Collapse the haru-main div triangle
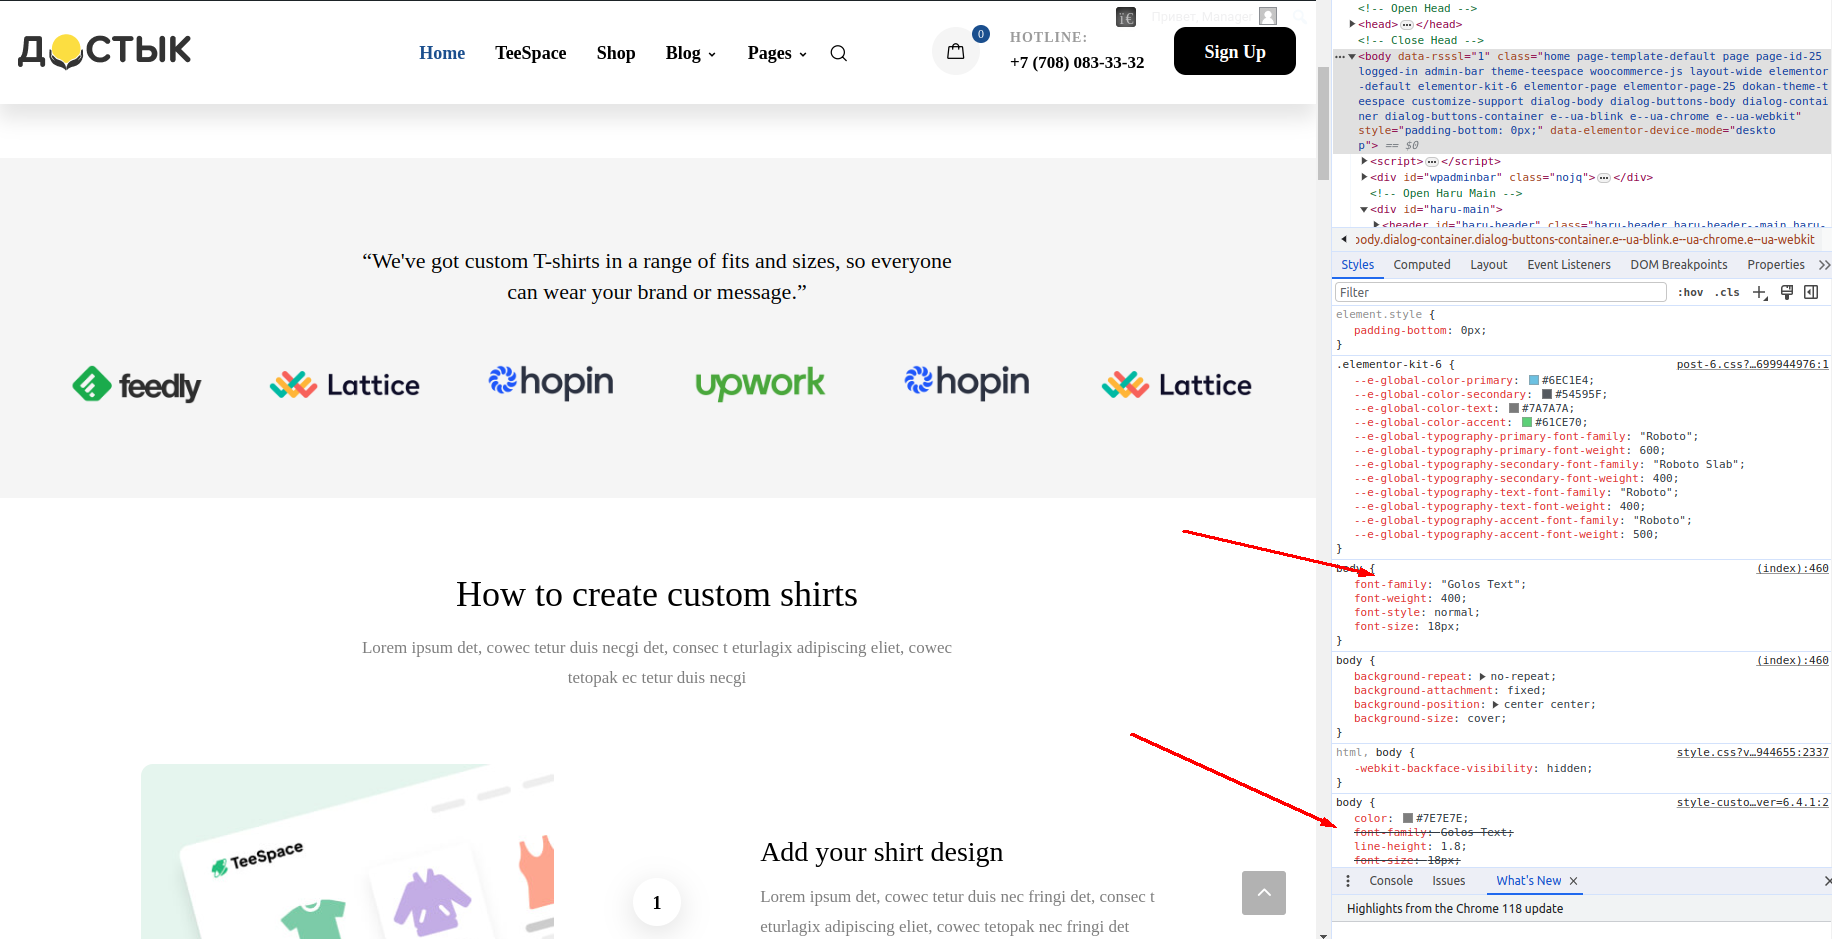Screen dimensions: 1832x939 (x=1365, y=210)
